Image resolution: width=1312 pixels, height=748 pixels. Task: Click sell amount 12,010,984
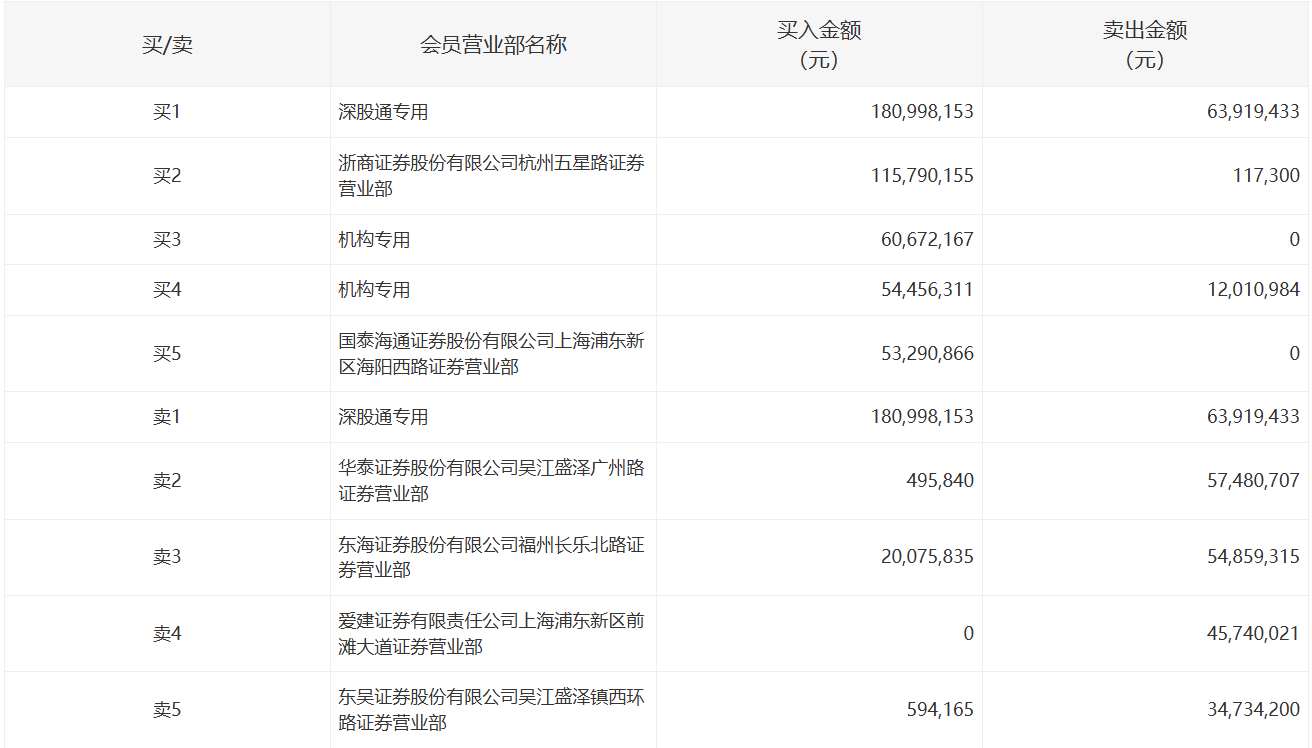tap(1253, 290)
